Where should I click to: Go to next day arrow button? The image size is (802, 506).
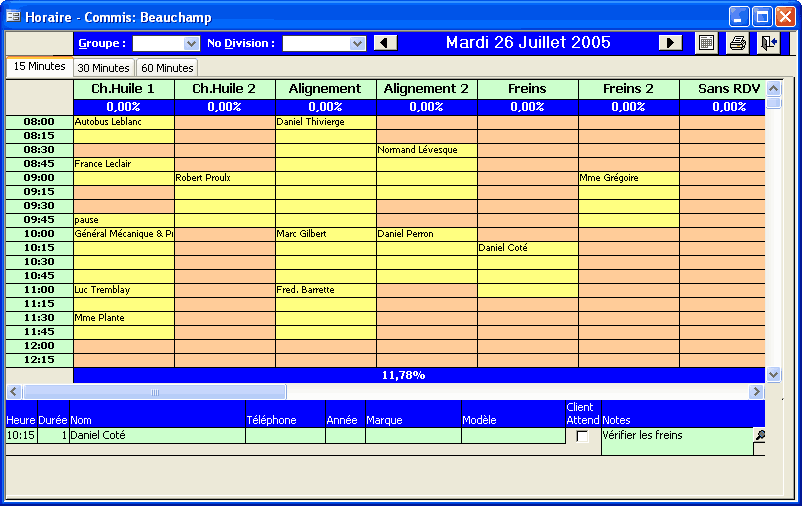click(670, 42)
